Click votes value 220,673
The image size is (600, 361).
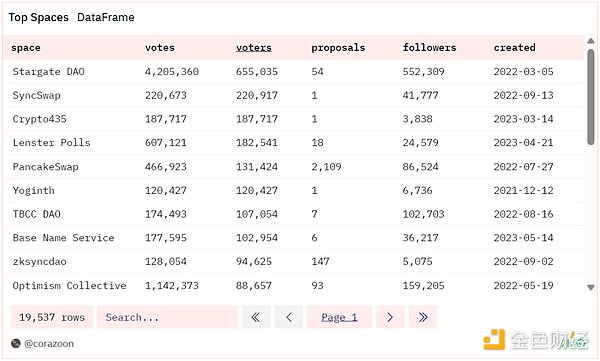[x=166, y=95]
